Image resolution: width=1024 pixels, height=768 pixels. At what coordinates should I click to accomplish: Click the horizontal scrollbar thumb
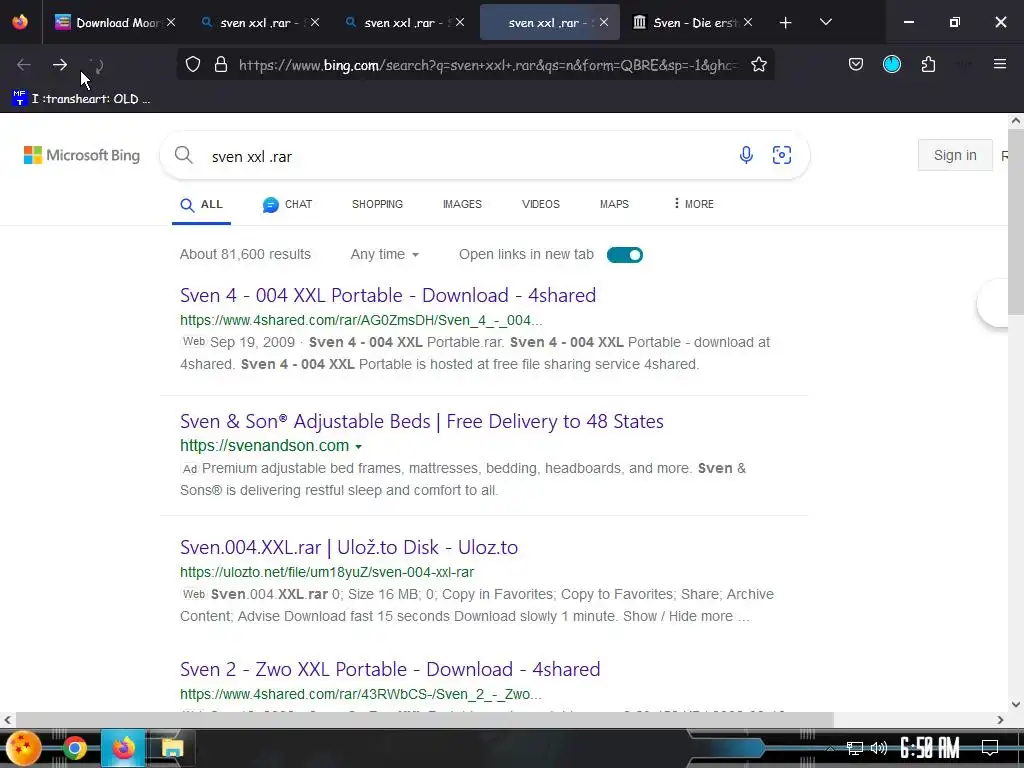coord(424,720)
